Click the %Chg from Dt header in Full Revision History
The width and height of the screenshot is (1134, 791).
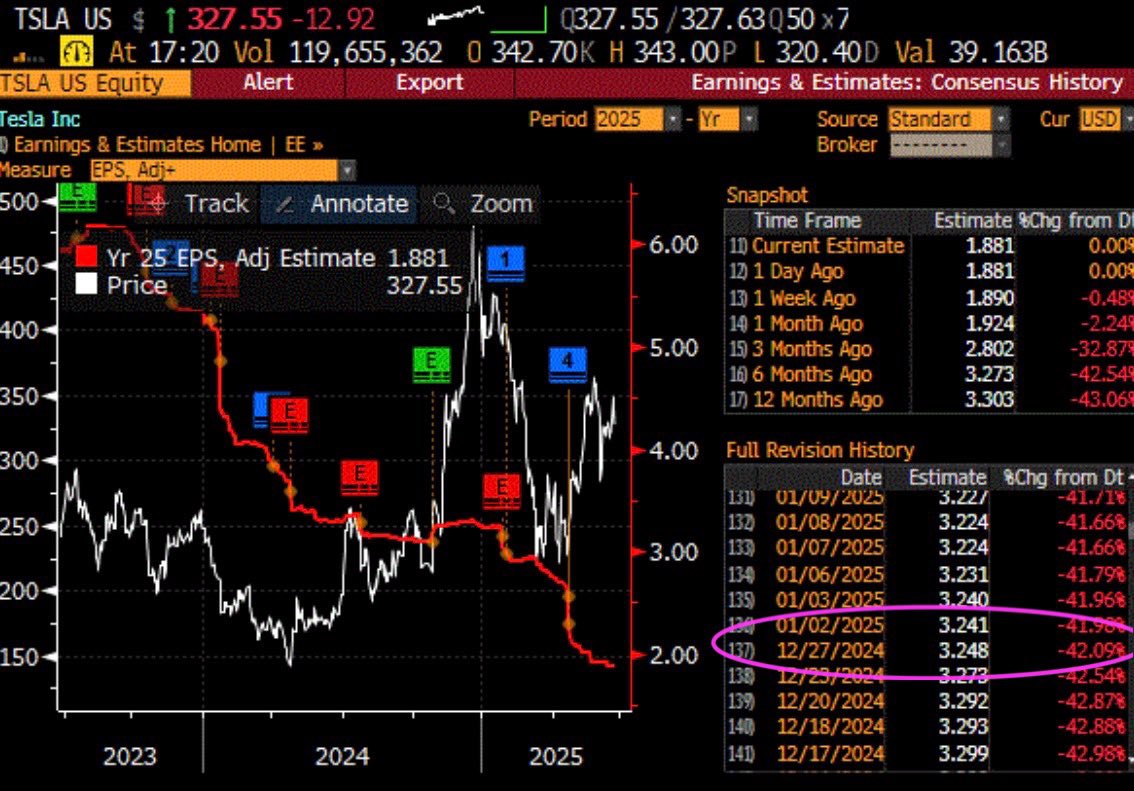point(1064,477)
